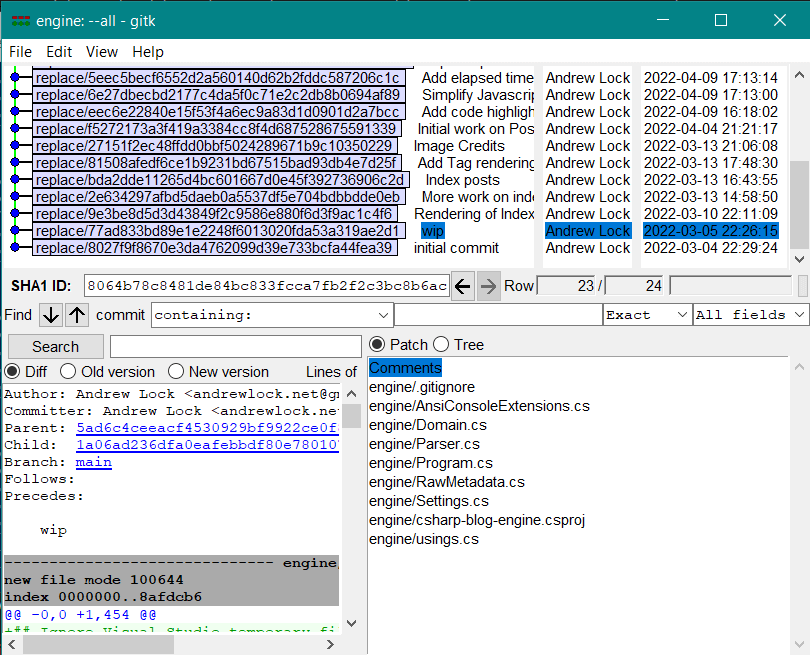Image resolution: width=810 pixels, height=655 pixels.
Task: Click up arrow of file list scrollbar
Action: tap(799, 367)
